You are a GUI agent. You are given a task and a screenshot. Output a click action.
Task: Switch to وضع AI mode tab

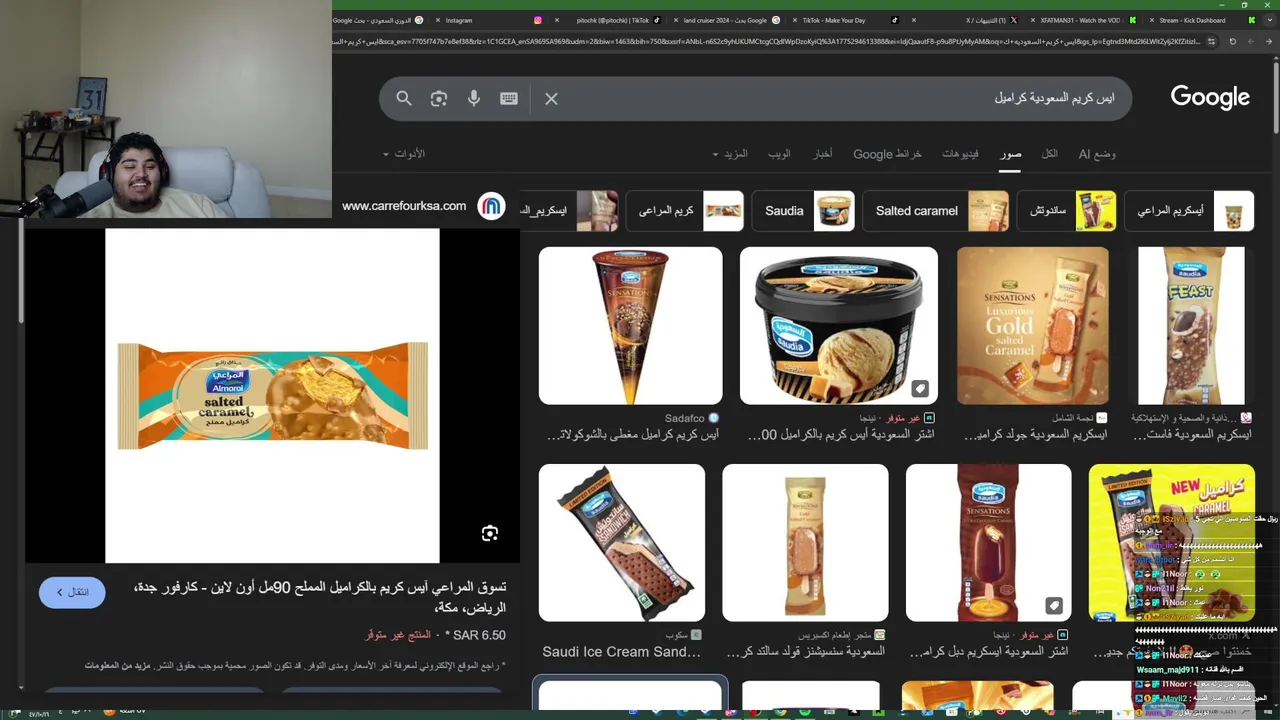pos(1097,154)
